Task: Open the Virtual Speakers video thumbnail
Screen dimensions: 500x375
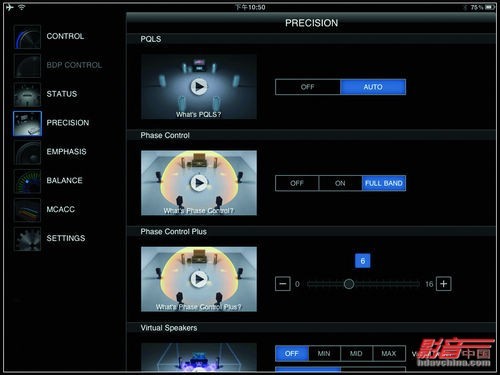Action: pyautogui.click(x=199, y=357)
